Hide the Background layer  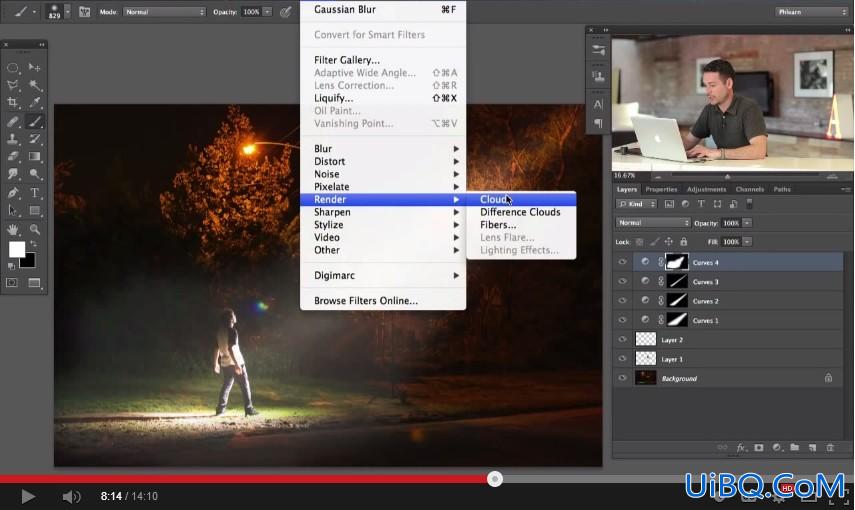pyautogui.click(x=622, y=378)
